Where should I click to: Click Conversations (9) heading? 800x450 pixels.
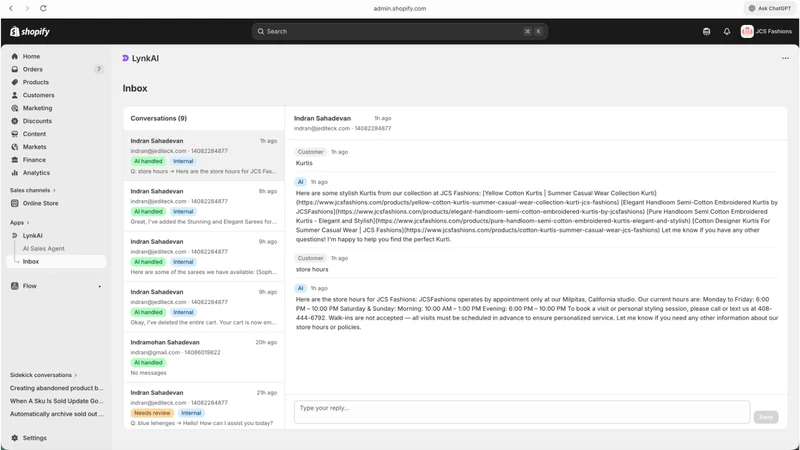pos(159,118)
